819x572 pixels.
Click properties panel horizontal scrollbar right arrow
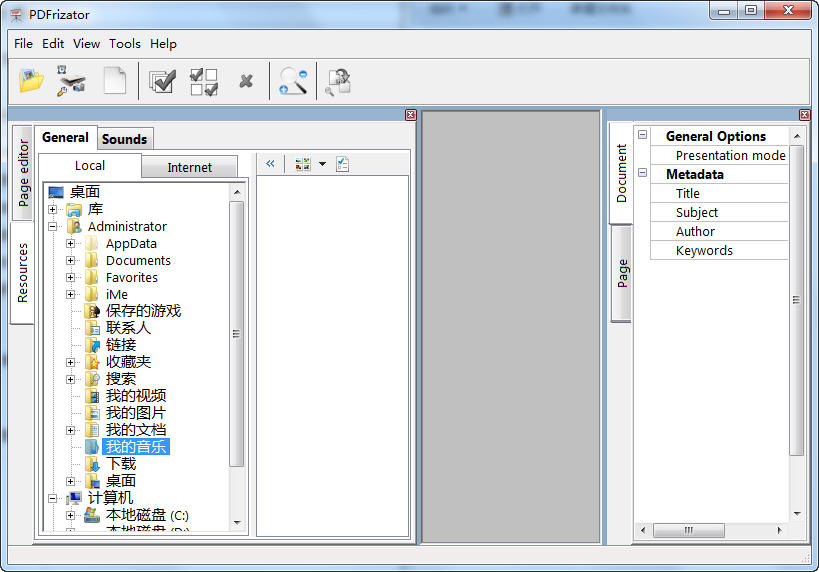(779, 530)
